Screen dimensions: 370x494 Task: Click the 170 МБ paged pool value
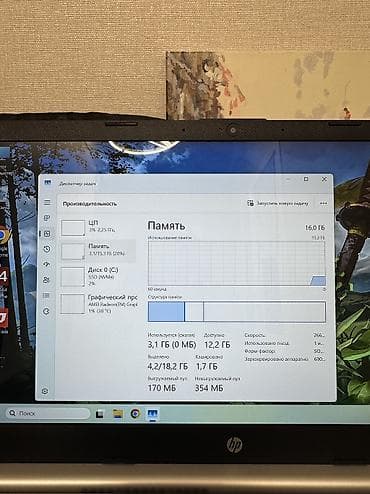[x=162, y=388]
